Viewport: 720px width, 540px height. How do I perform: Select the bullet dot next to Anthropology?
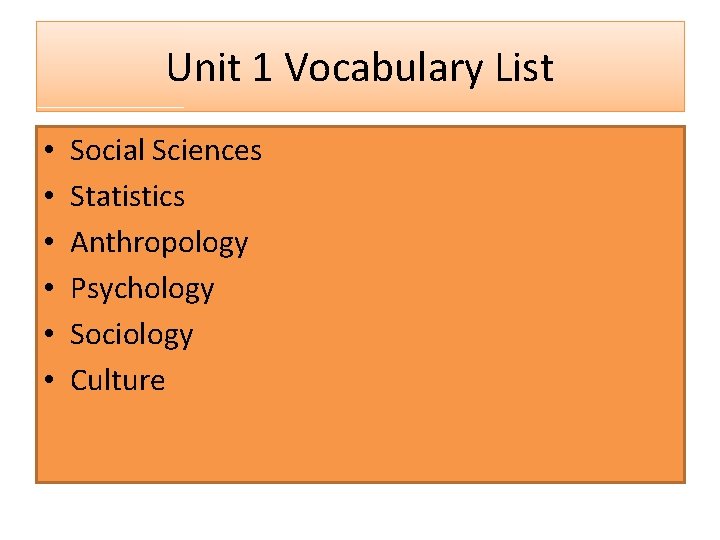48,244
